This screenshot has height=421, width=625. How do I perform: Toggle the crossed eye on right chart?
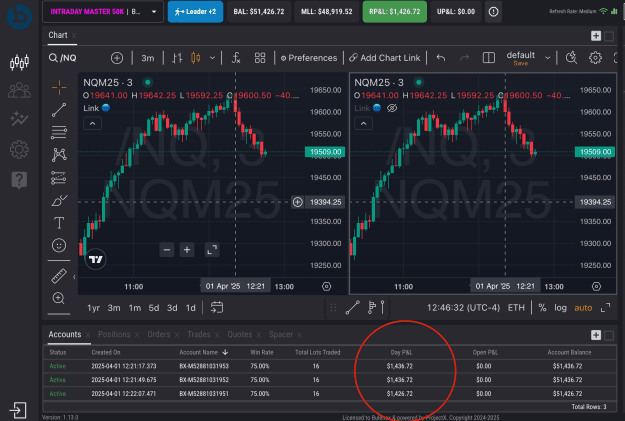(392, 108)
